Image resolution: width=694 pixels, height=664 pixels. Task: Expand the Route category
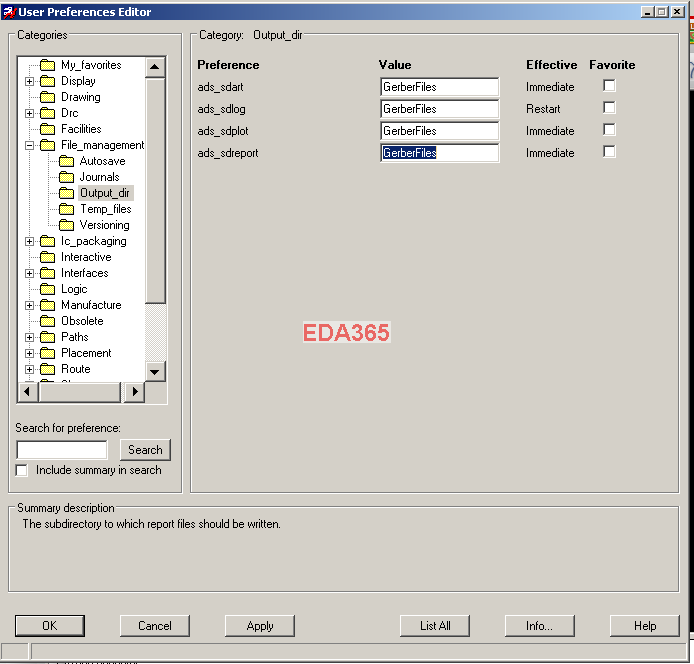coord(29,369)
